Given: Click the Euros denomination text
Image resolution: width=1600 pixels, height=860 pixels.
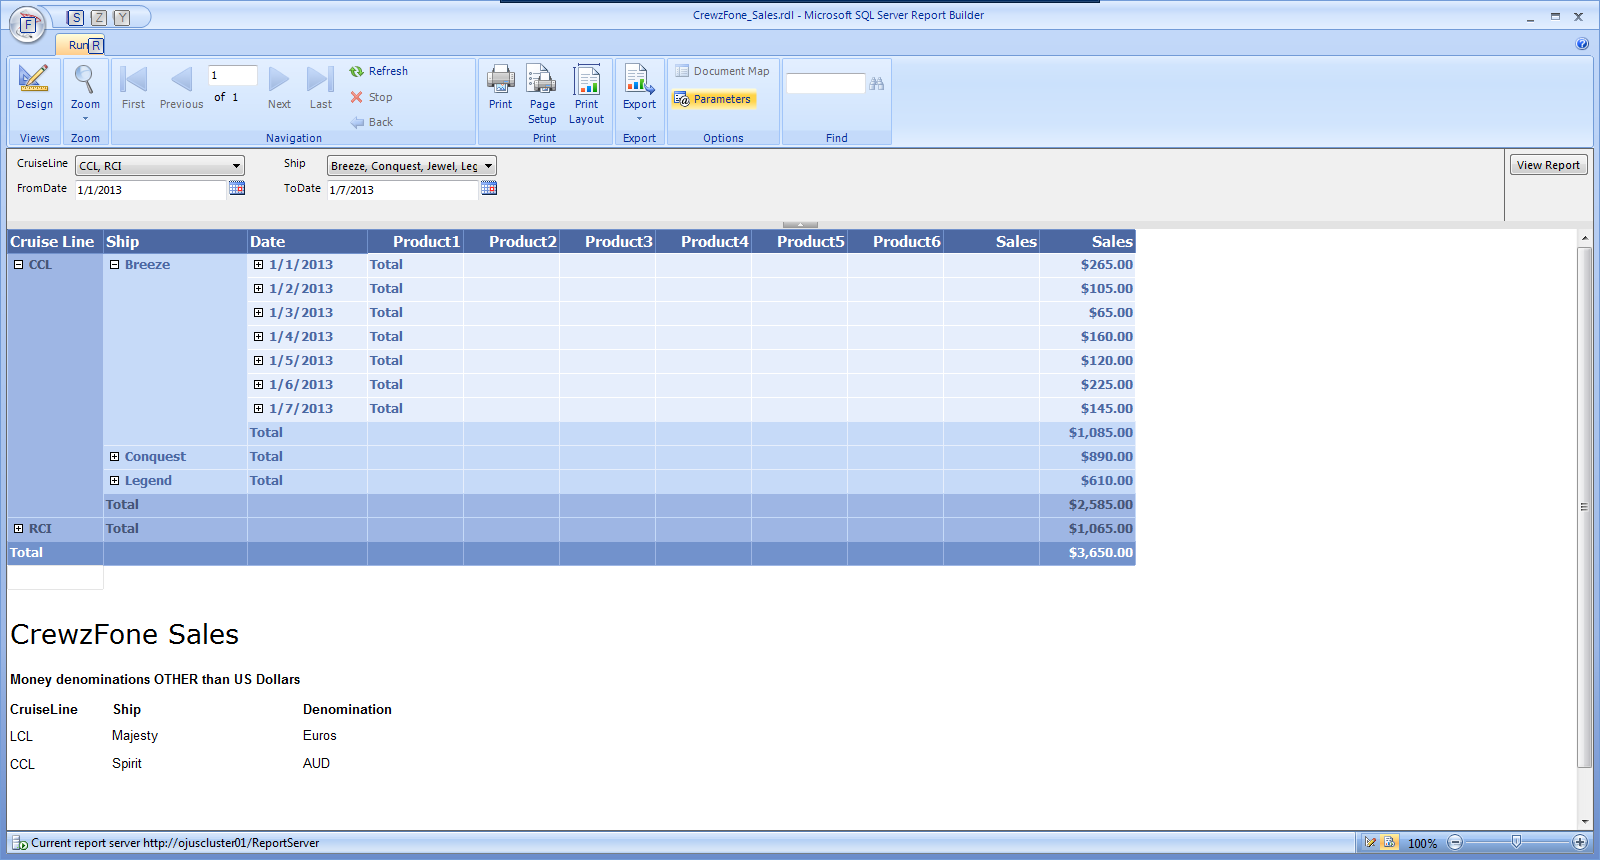Looking at the screenshot, I should [320, 735].
